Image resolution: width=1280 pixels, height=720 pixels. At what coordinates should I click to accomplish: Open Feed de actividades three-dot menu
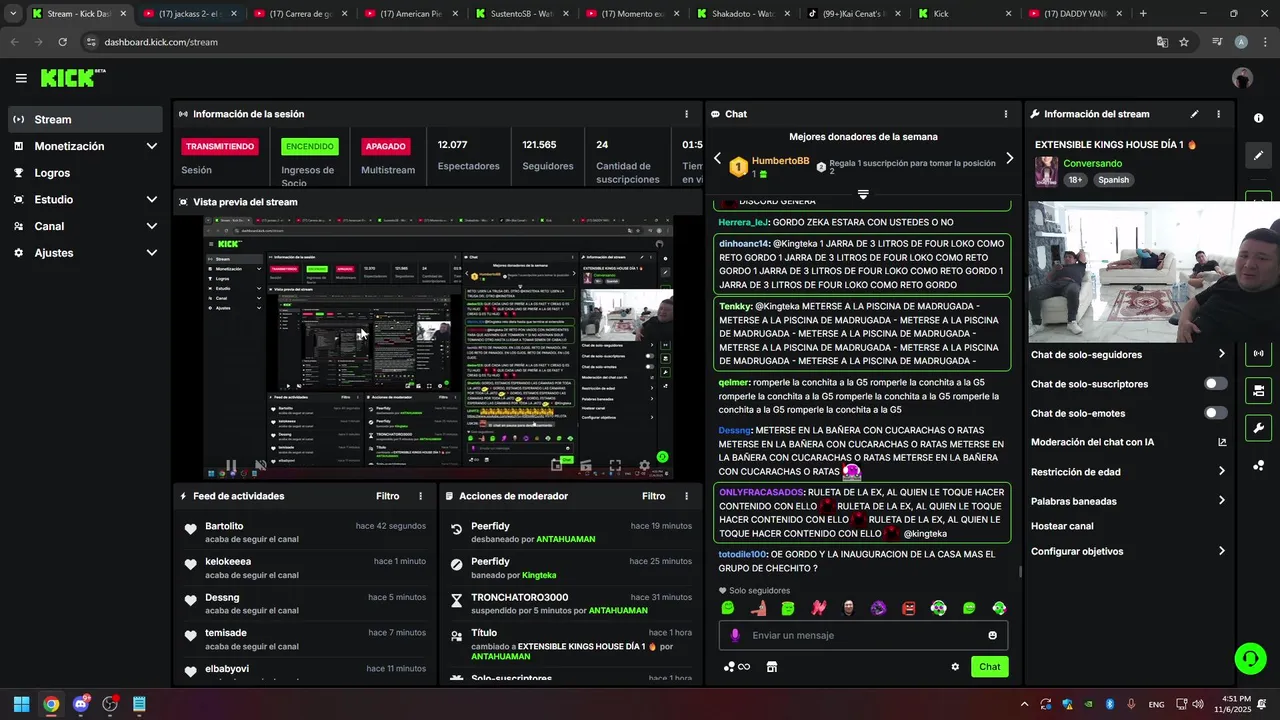pyautogui.click(x=420, y=496)
